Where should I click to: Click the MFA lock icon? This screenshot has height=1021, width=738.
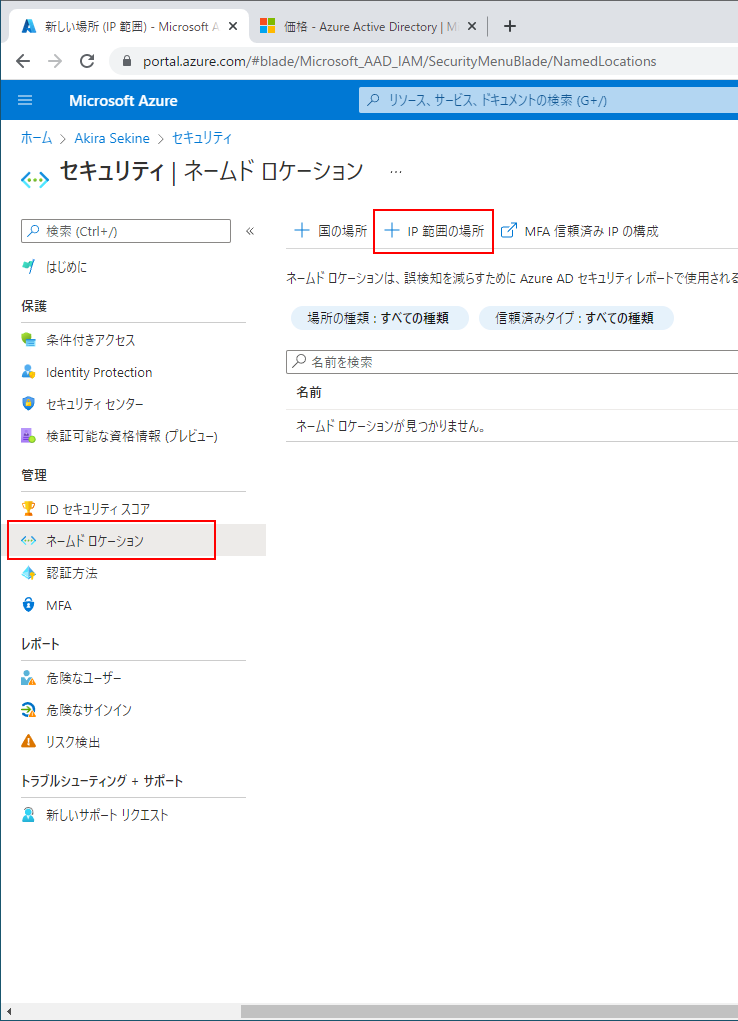(28, 604)
